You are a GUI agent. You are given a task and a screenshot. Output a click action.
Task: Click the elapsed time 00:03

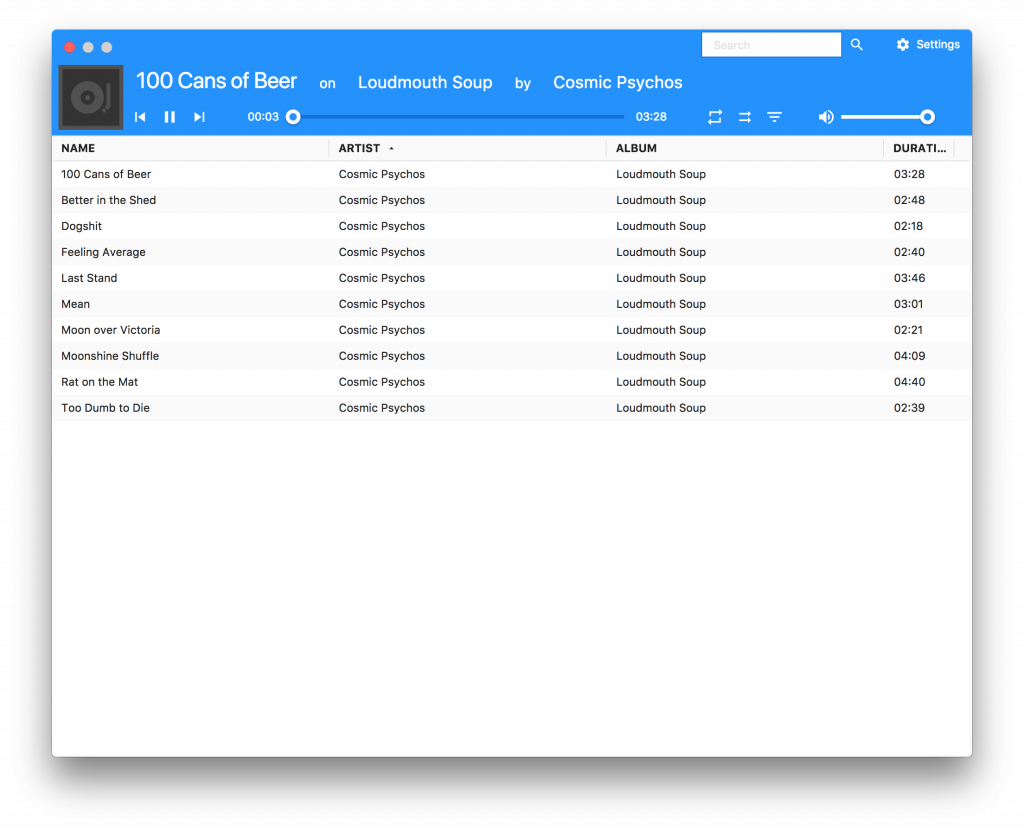click(263, 117)
